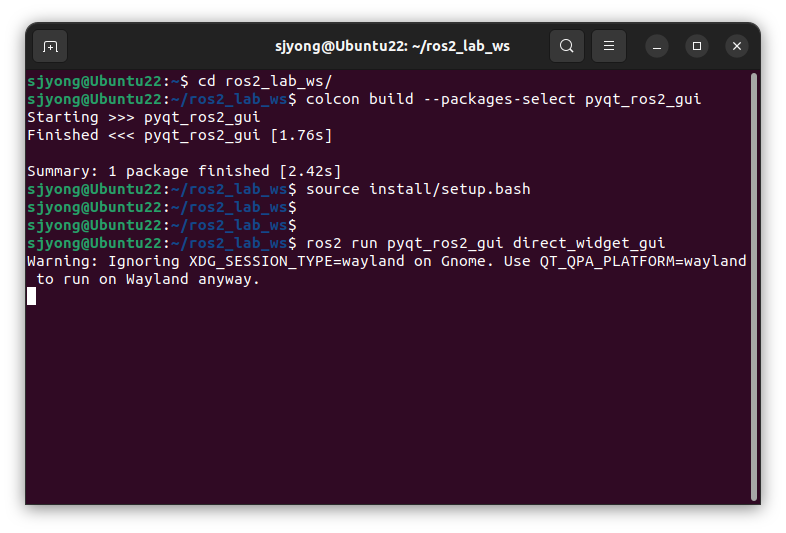Image resolution: width=786 pixels, height=533 pixels.
Task: Click the vertical scrollbar of the terminal
Action: pyautogui.click(x=753, y=287)
